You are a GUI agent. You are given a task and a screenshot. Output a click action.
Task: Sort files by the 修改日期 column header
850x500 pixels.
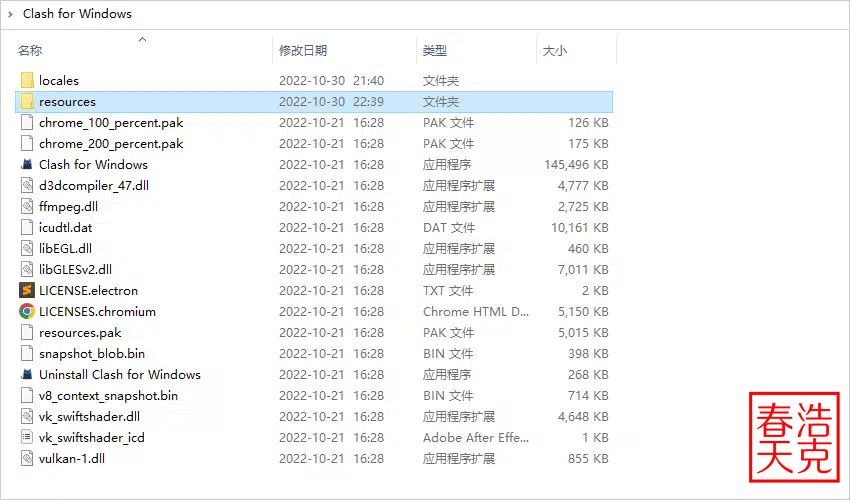(303, 50)
